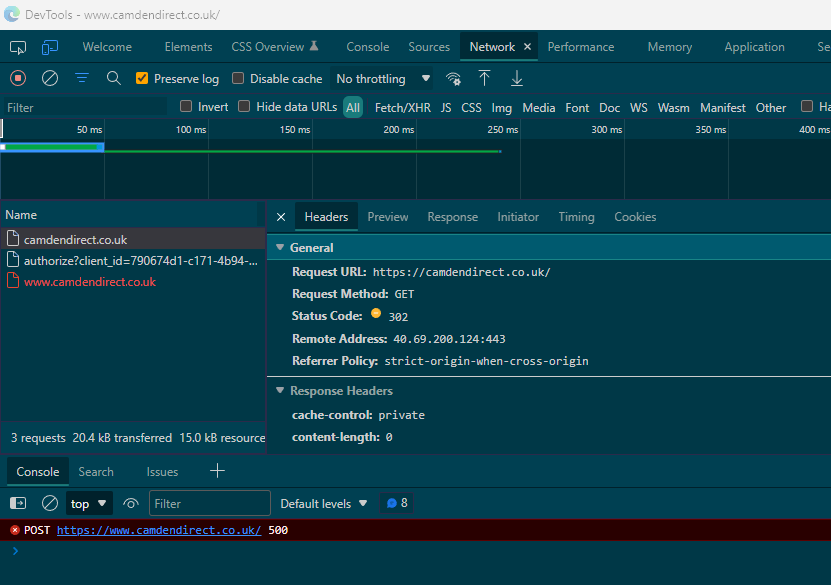This screenshot has width=831, height=585.
Task: Open the Timing tab
Action: click(x=577, y=217)
